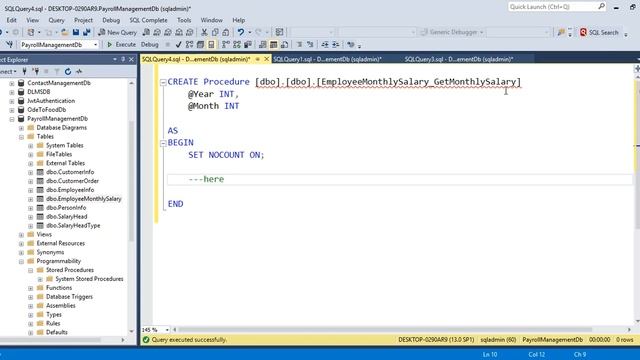Collapse the Tables folder
Viewport: 640px width, 360px height.
(x=21, y=137)
